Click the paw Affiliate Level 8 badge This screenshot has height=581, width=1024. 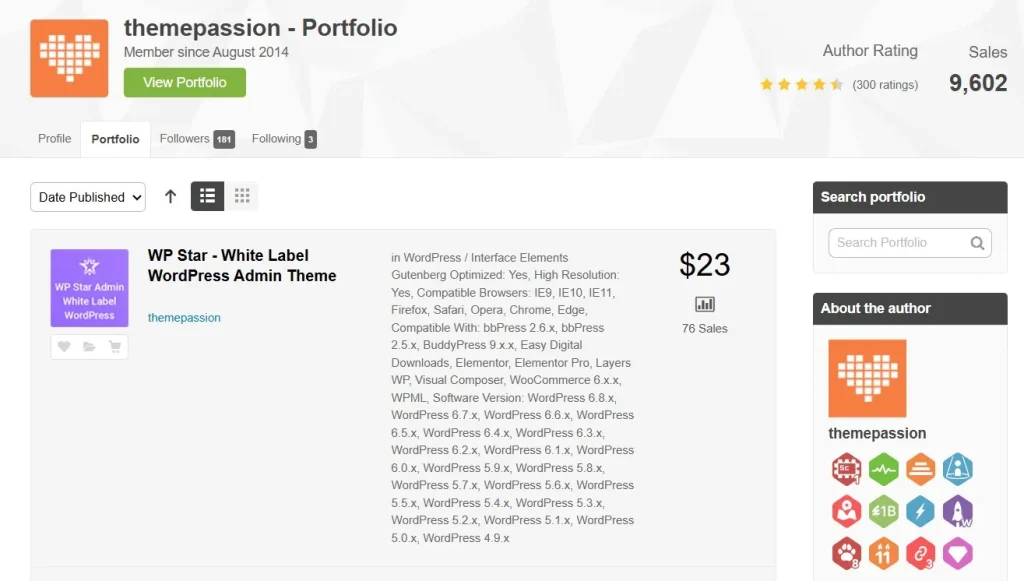pyautogui.click(x=846, y=553)
